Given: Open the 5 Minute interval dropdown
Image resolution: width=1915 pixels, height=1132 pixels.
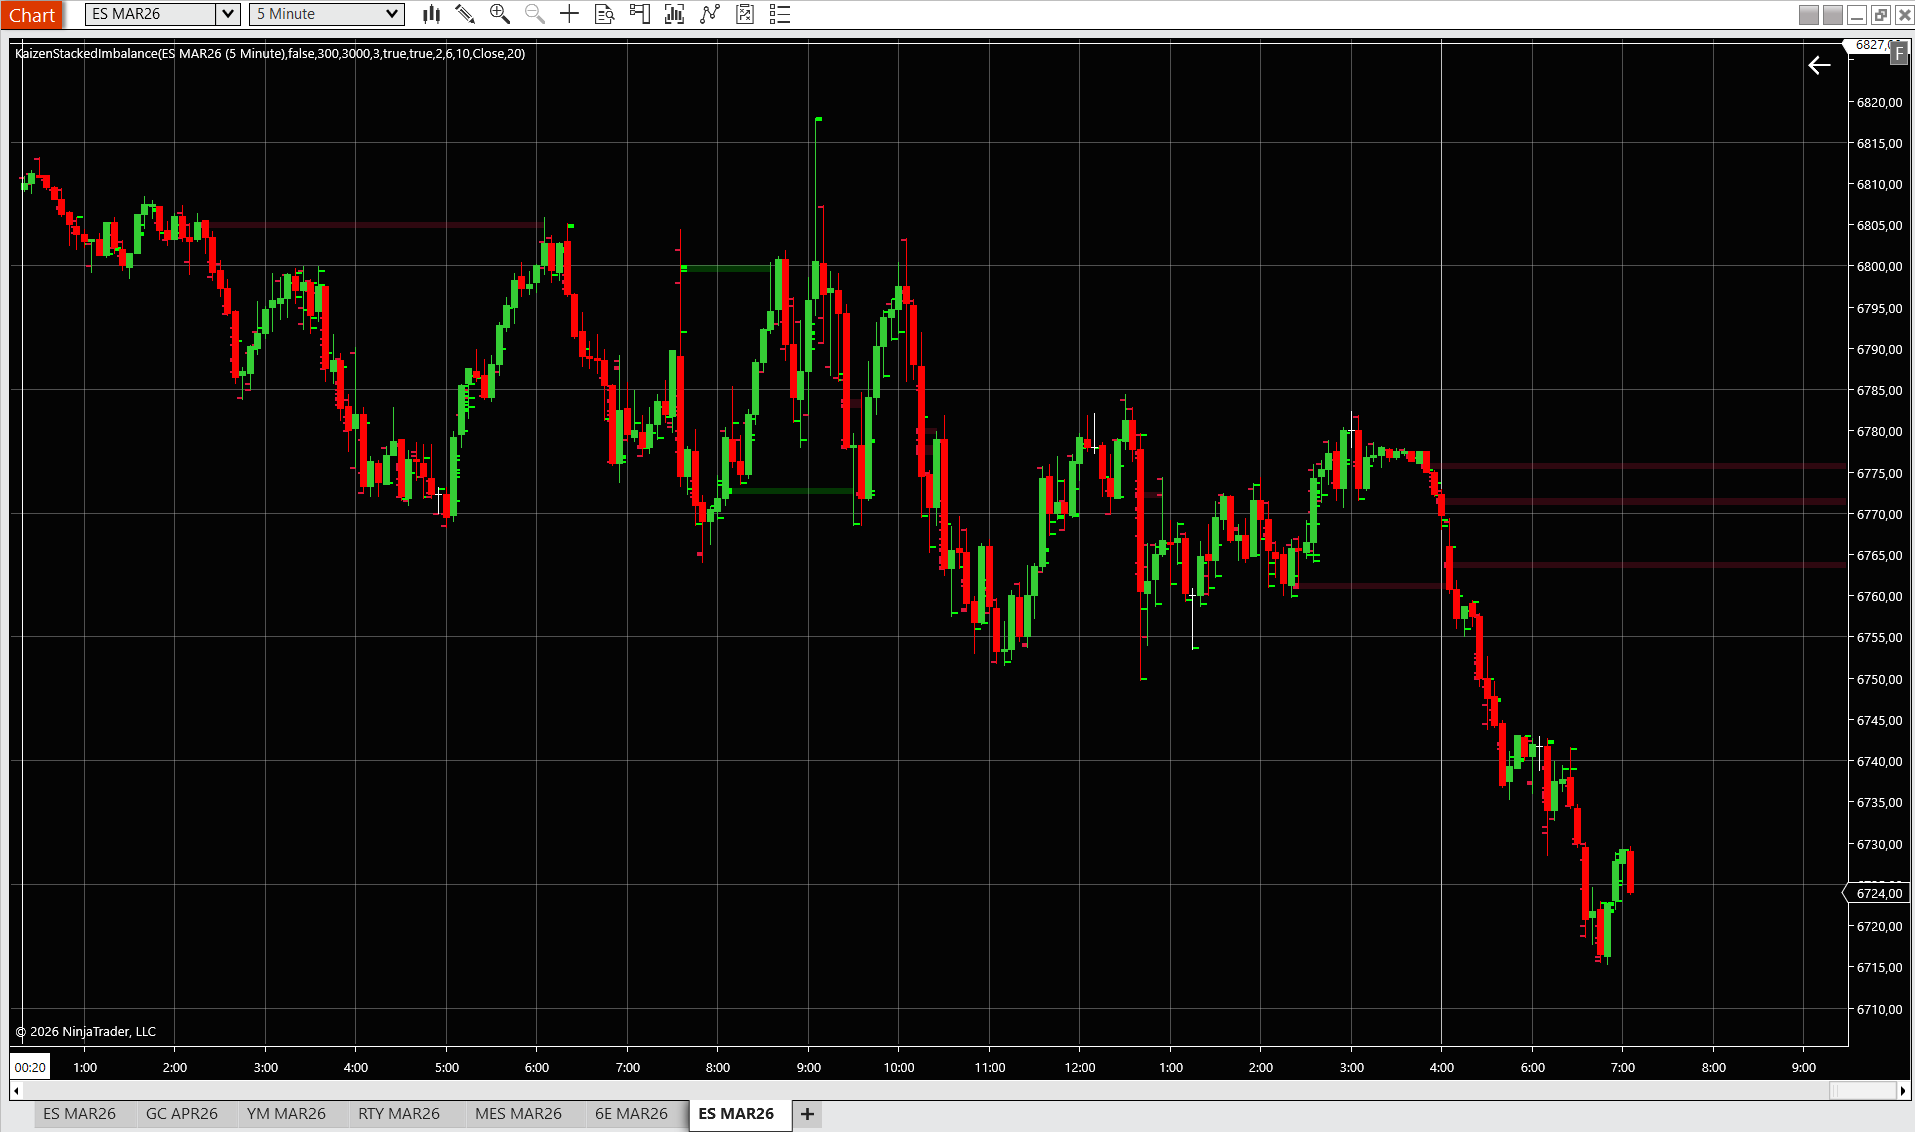Looking at the screenshot, I should (392, 14).
